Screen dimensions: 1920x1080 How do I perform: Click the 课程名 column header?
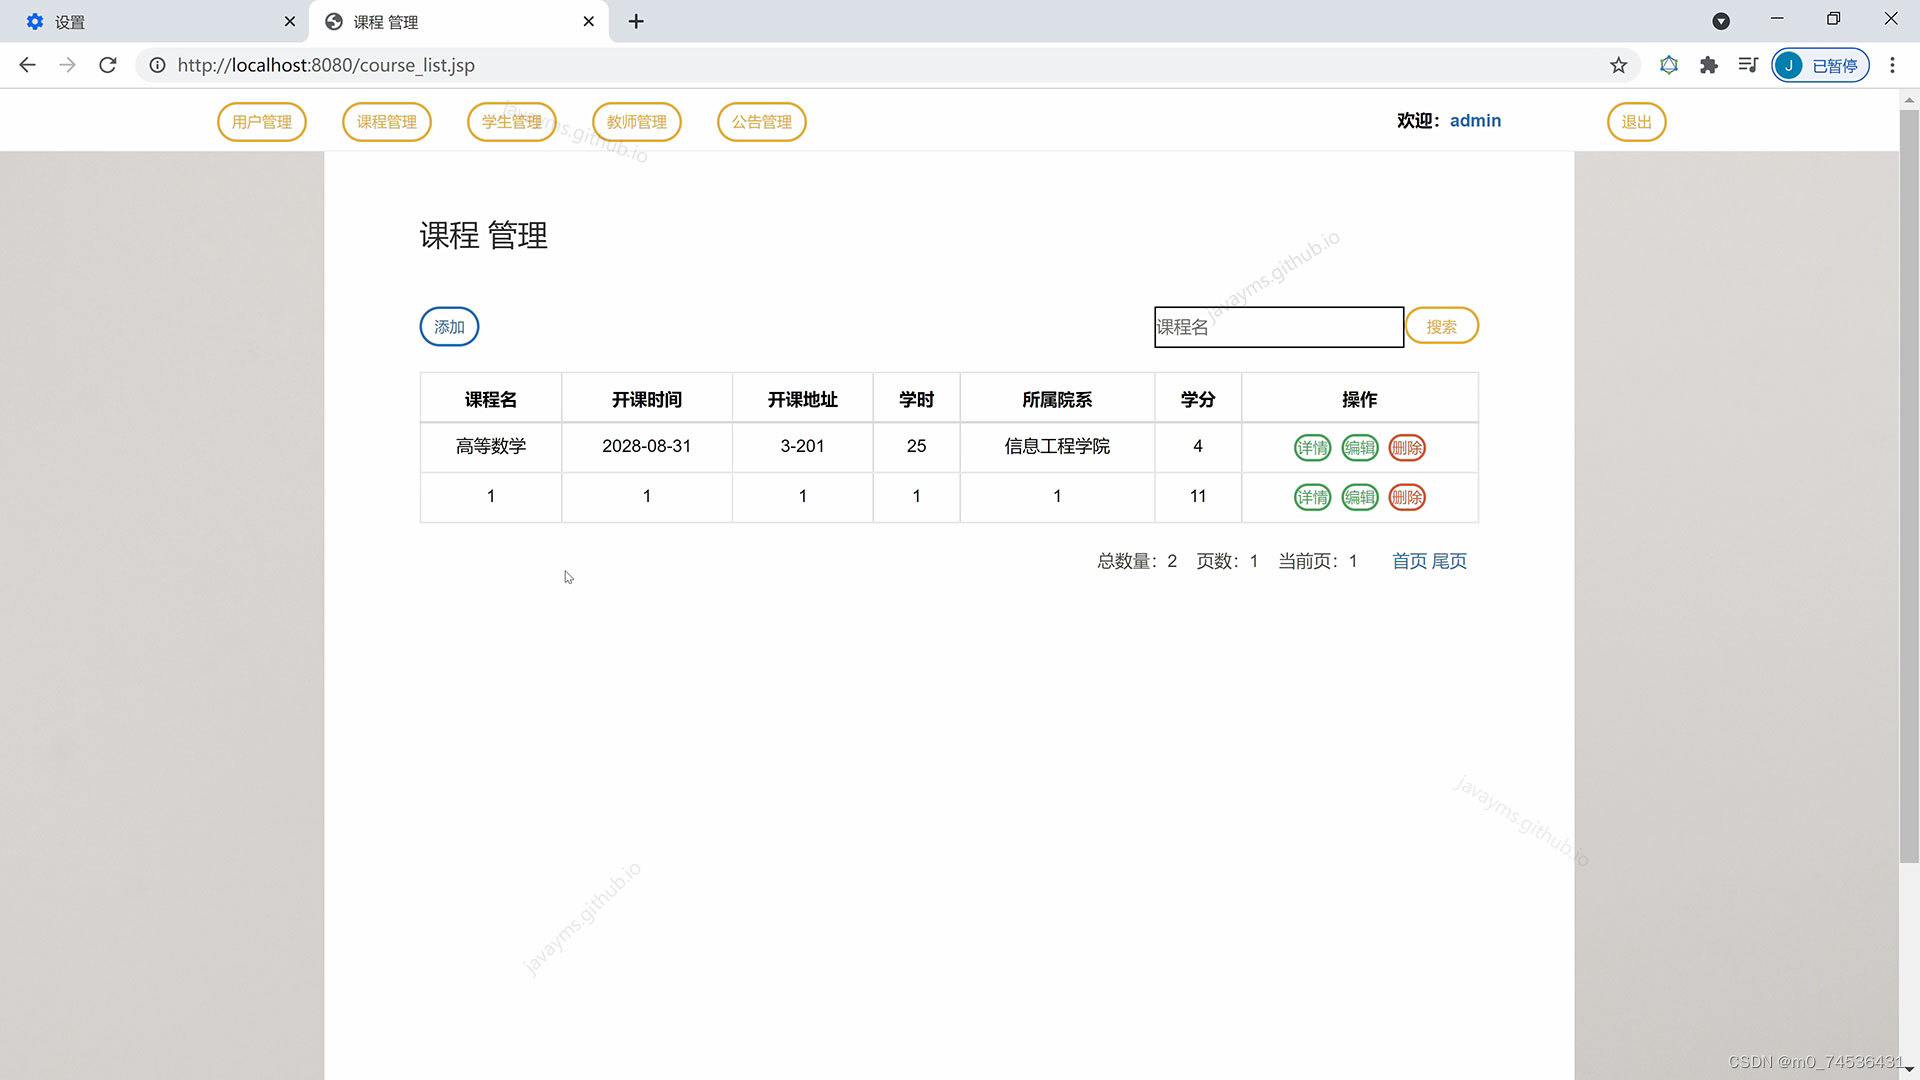491,399
